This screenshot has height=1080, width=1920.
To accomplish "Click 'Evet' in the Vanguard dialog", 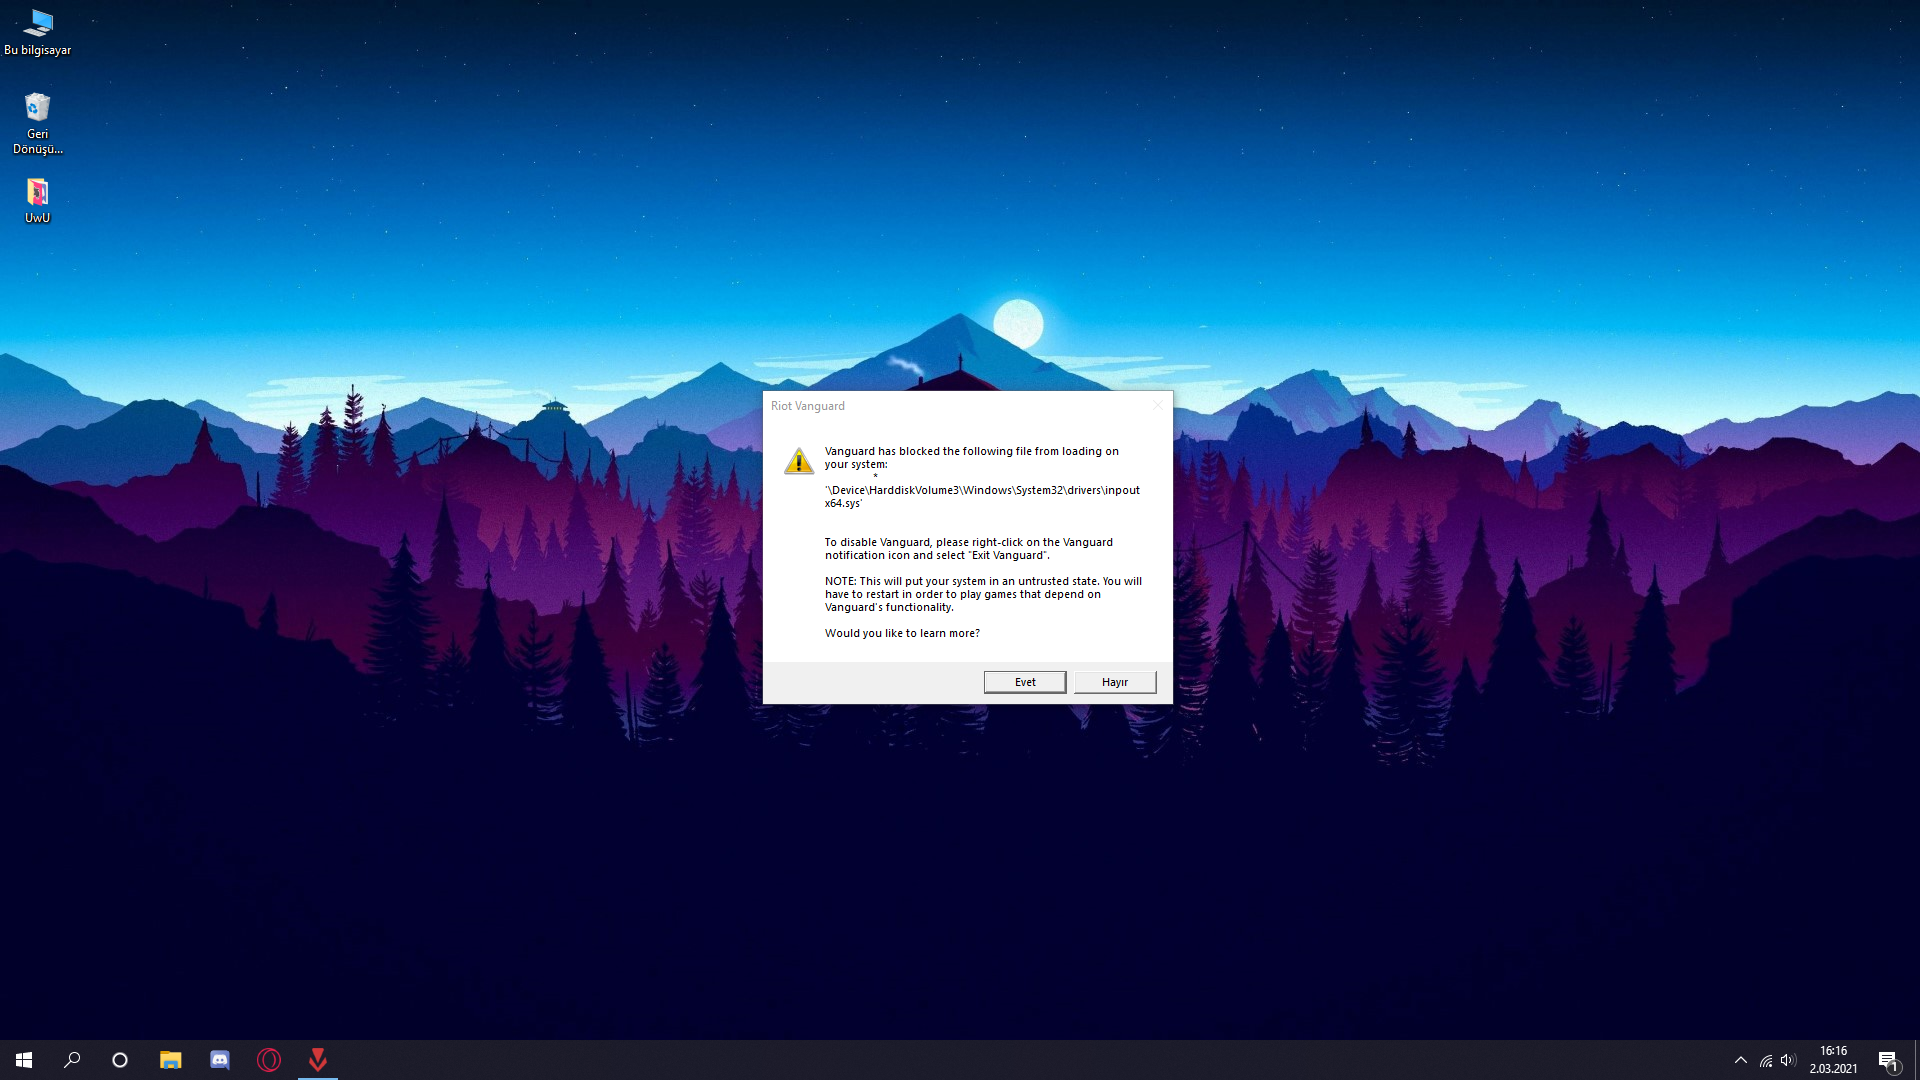I will [1024, 681].
